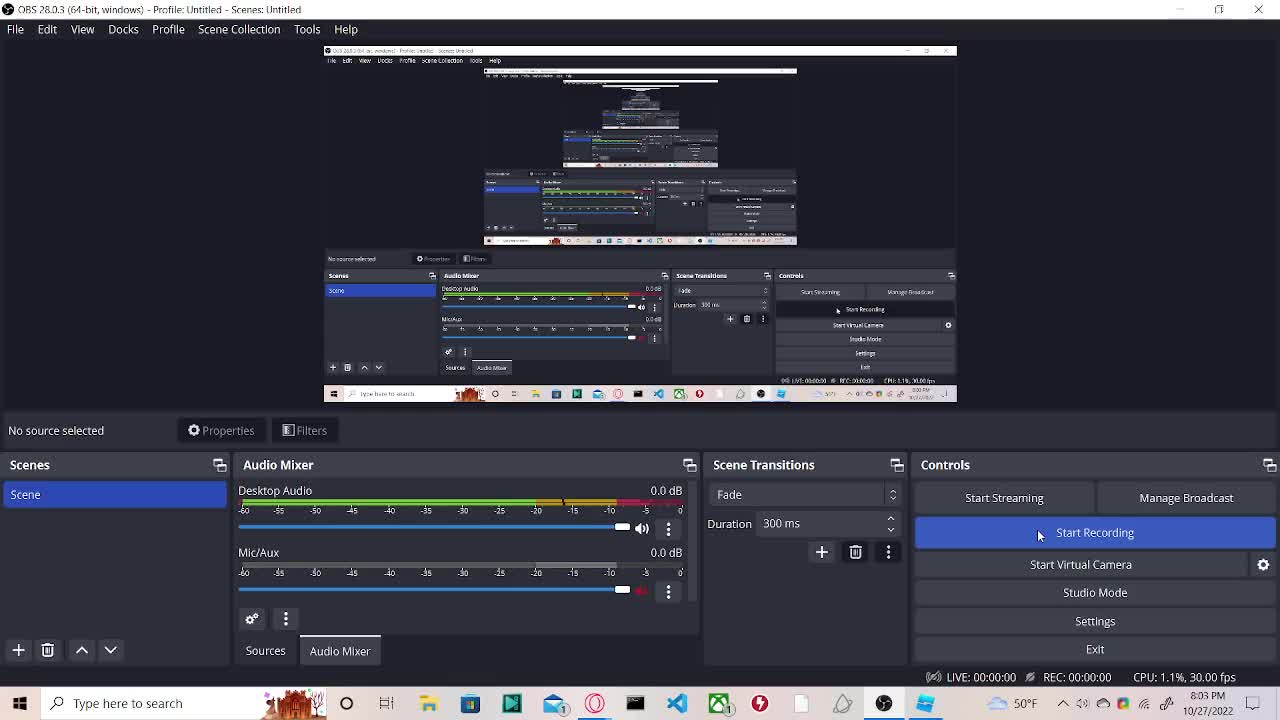Undock the Audio Mixer panel
The image size is (1280, 720).
pyautogui.click(x=689, y=465)
